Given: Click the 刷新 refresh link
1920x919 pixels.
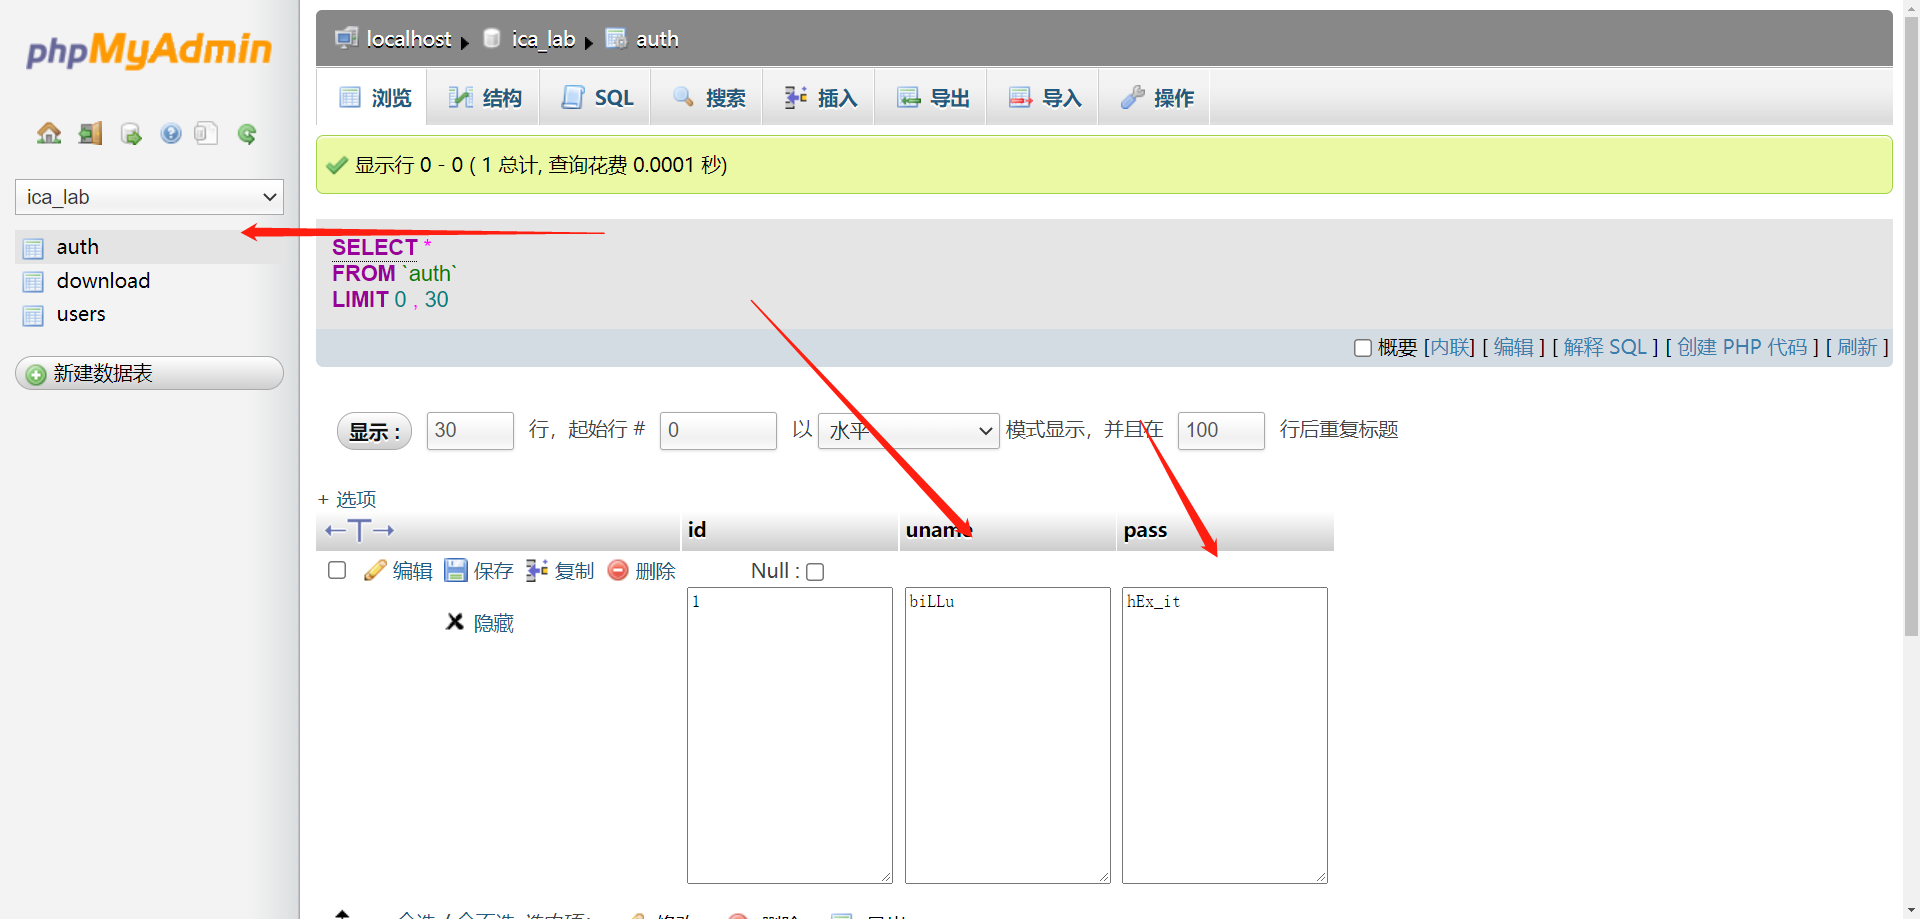Looking at the screenshot, I should click(1857, 347).
